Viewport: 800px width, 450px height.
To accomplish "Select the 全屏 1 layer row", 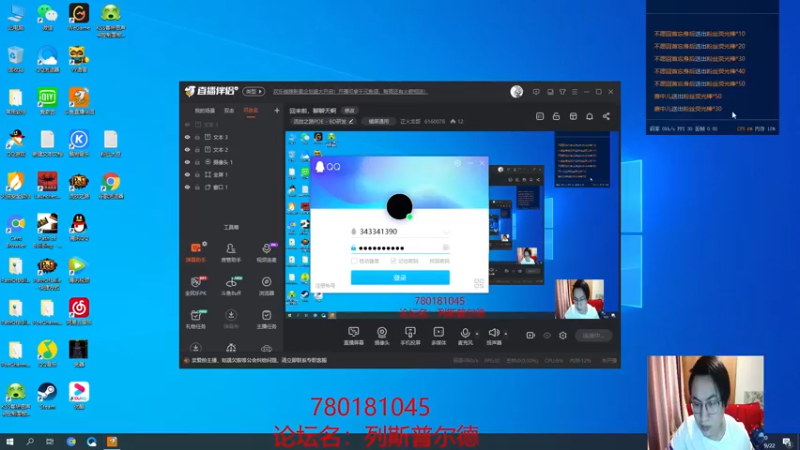I will [232, 174].
